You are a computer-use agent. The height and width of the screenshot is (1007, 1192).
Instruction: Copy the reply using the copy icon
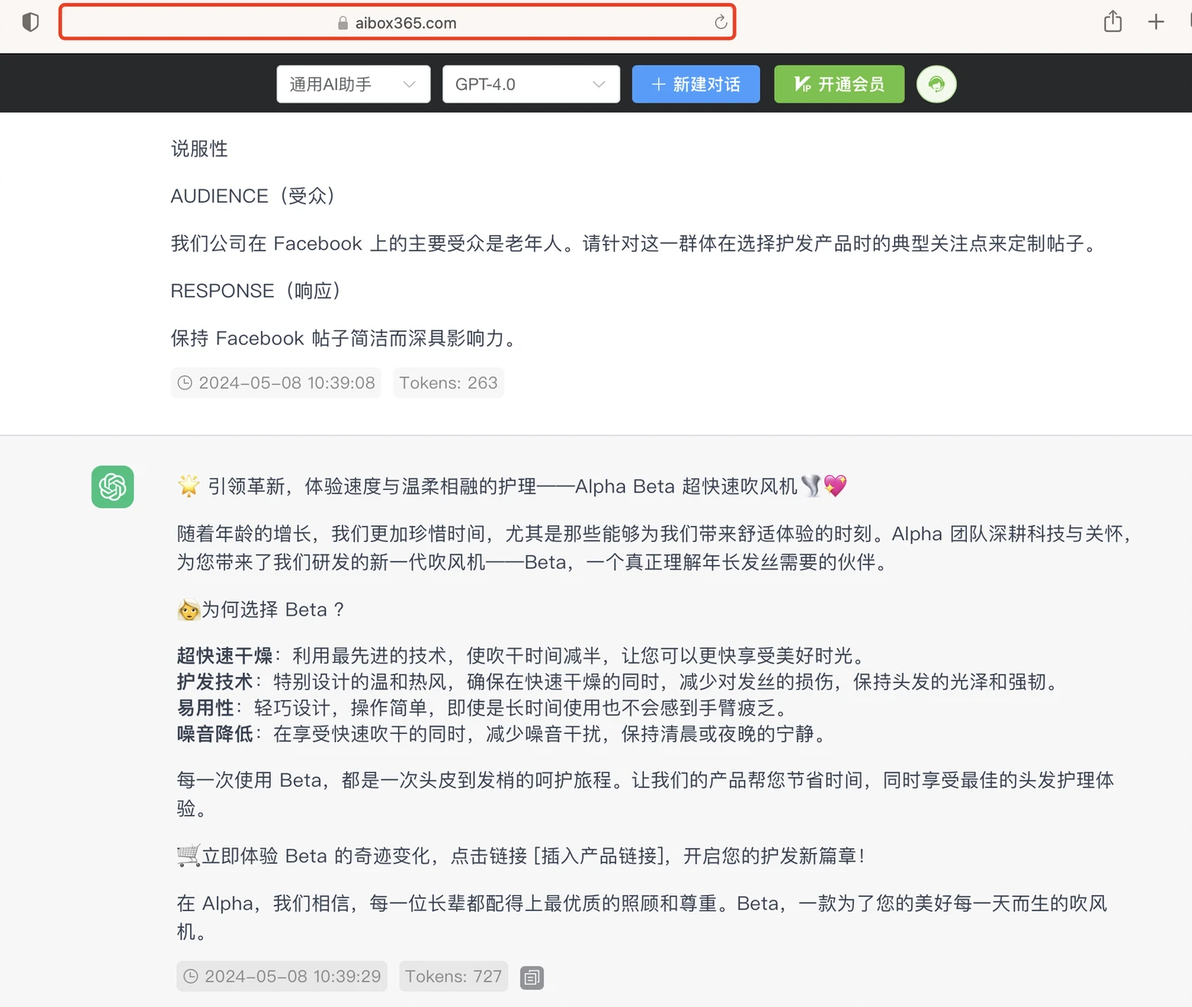[531, 977]
